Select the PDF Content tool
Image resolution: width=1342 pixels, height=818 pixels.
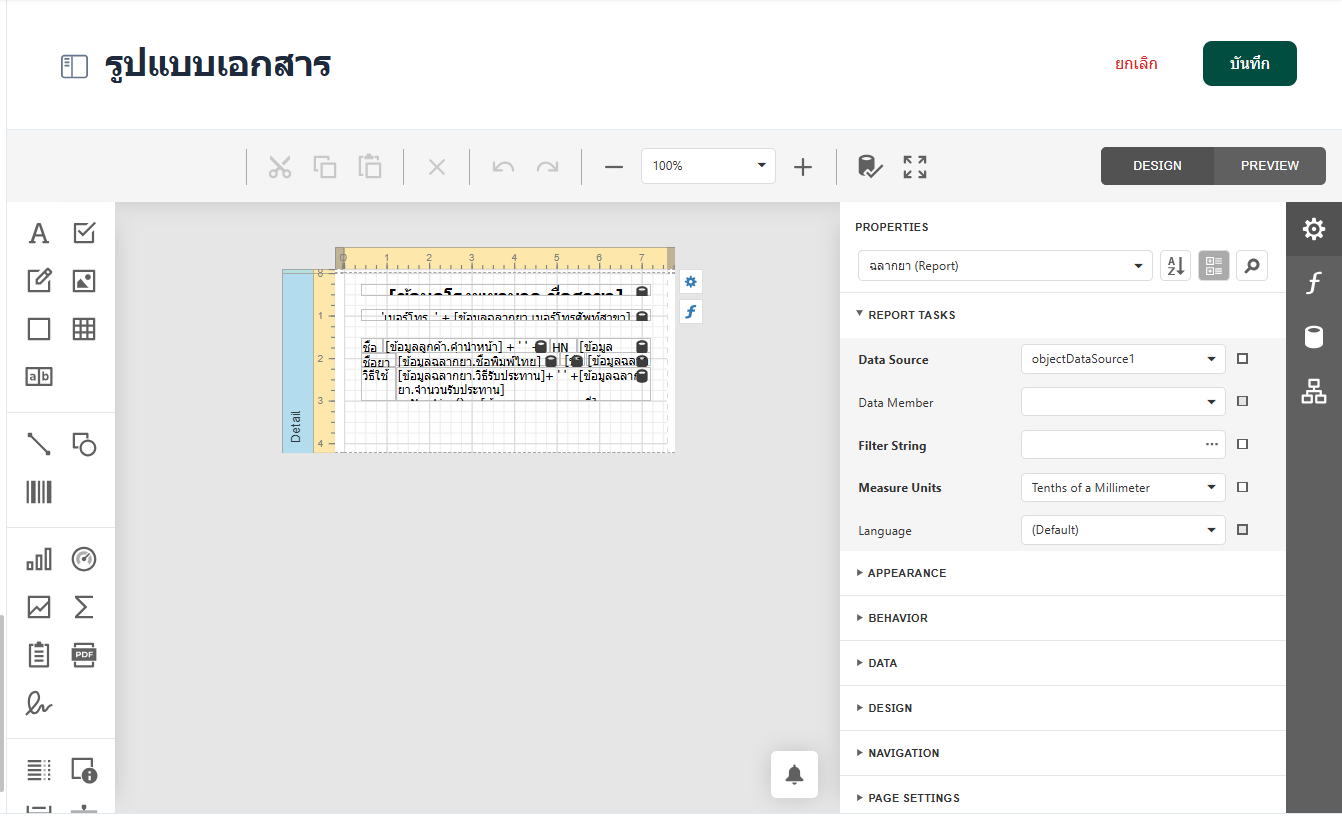pyautogui.click(x=84, y=655)
